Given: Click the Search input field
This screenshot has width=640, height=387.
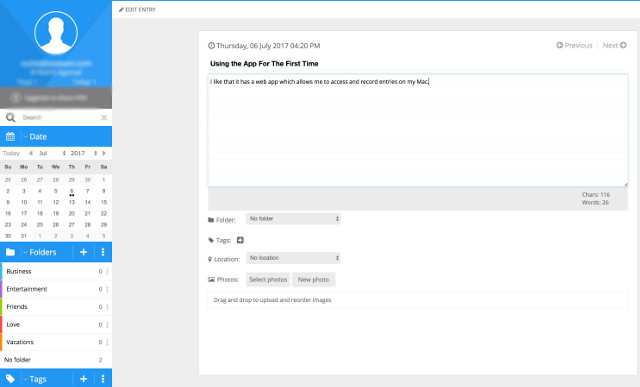Looking at the screenshot, I should coord(59,118).
